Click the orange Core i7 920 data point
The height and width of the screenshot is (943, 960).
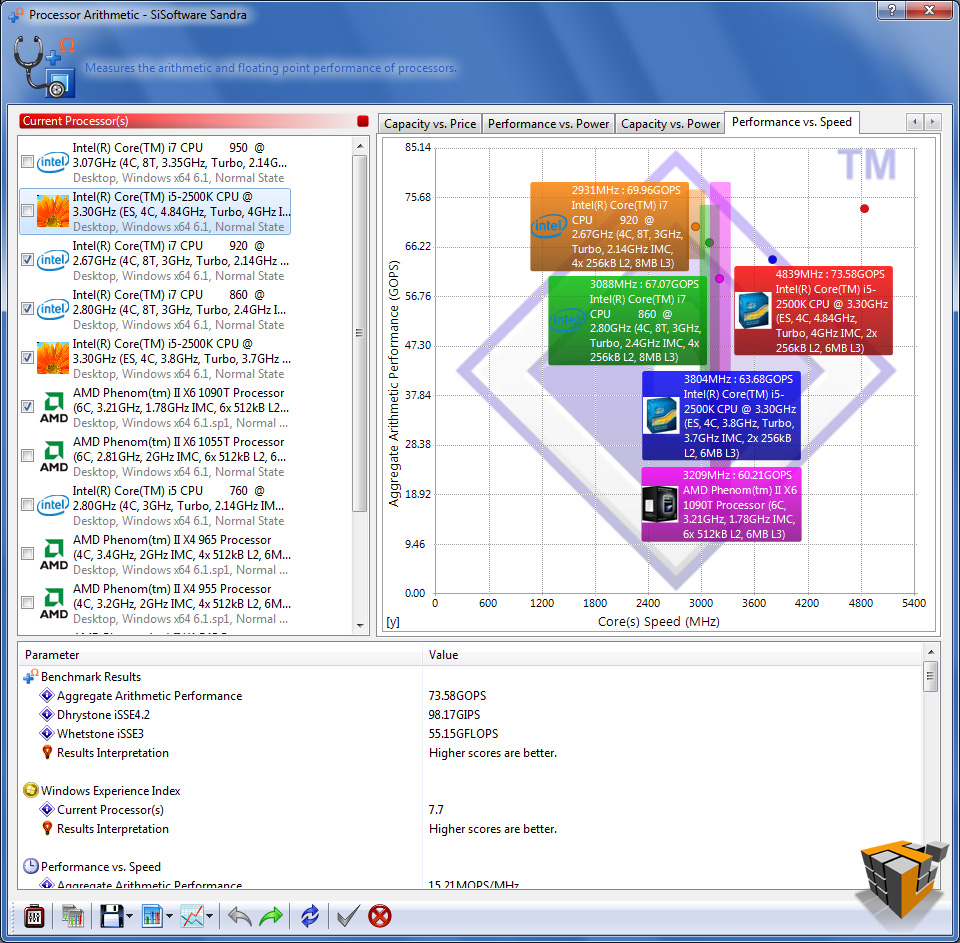[695, 227]
